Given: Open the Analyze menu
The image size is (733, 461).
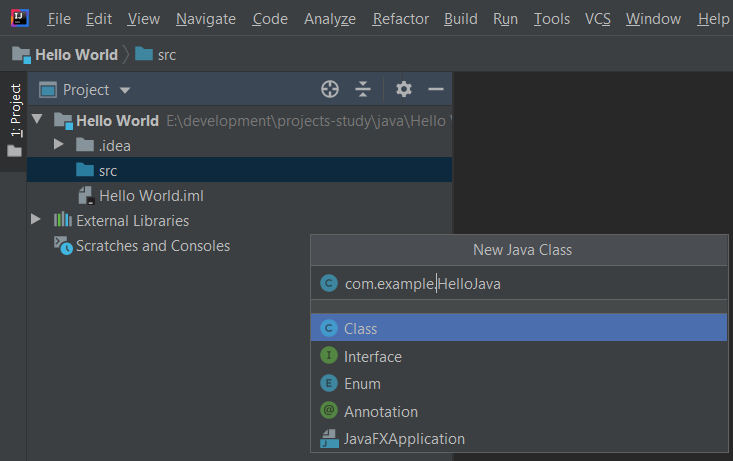Looking at the screenshot, I should tap(330, 19).
